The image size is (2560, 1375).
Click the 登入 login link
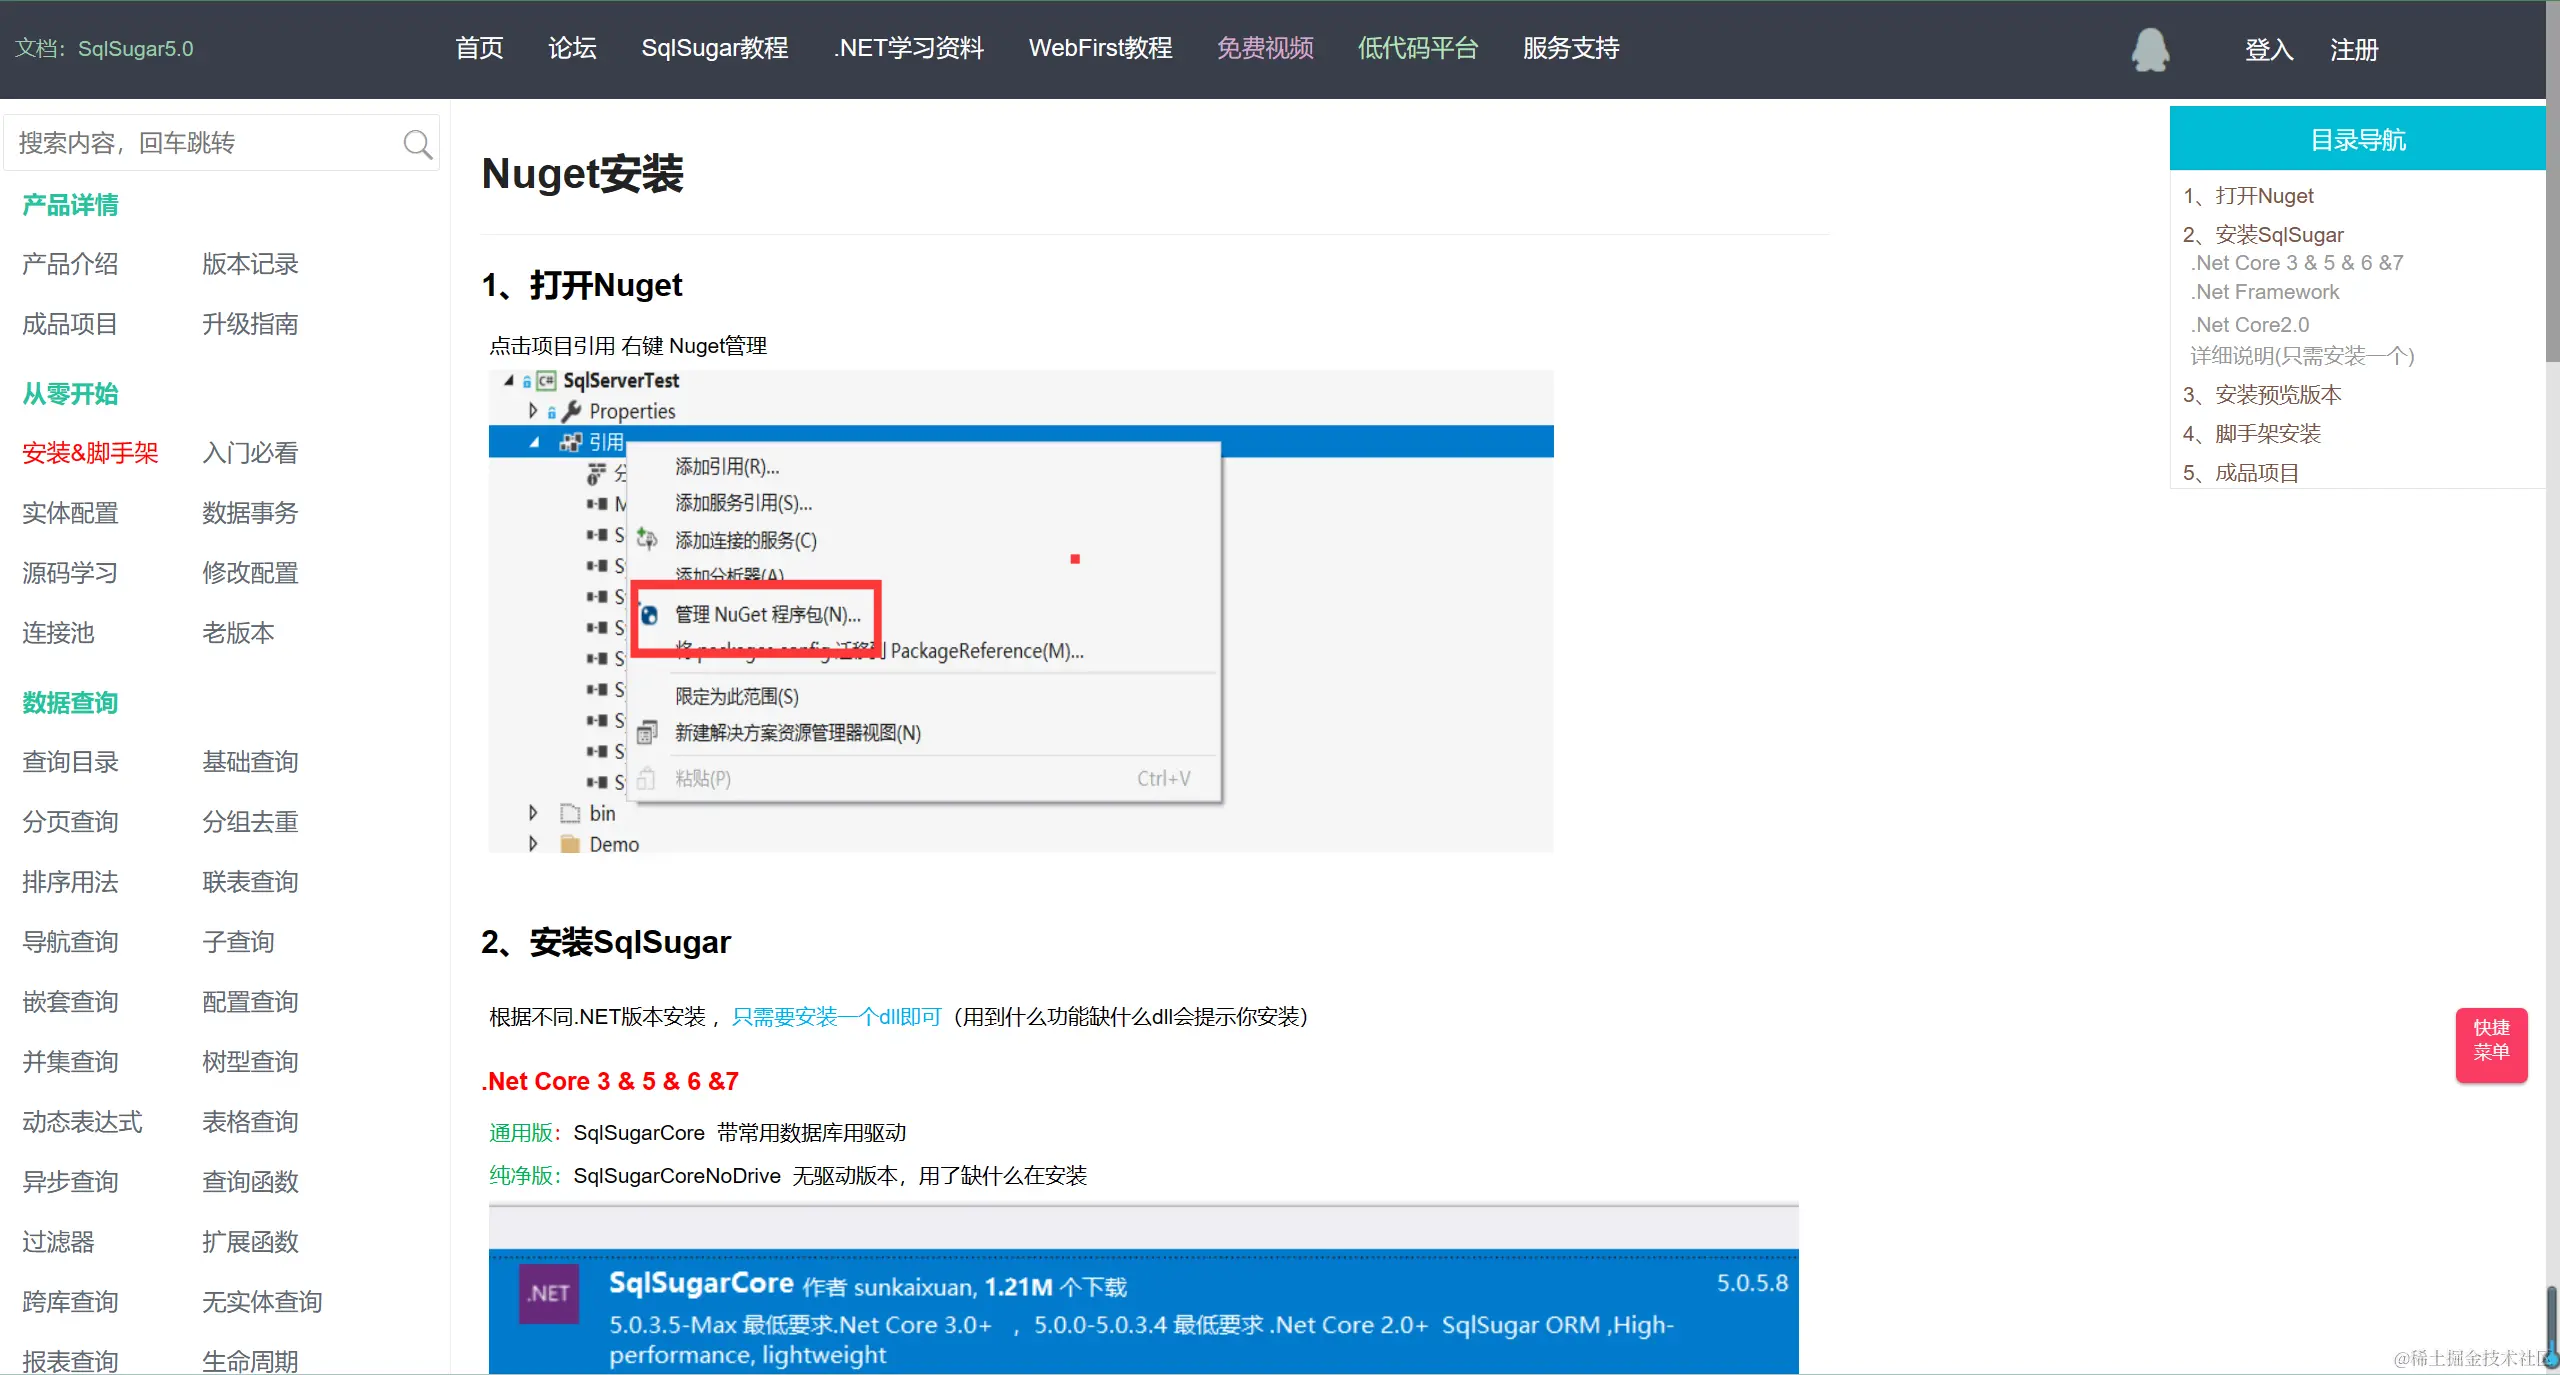tap(2269, 50)
